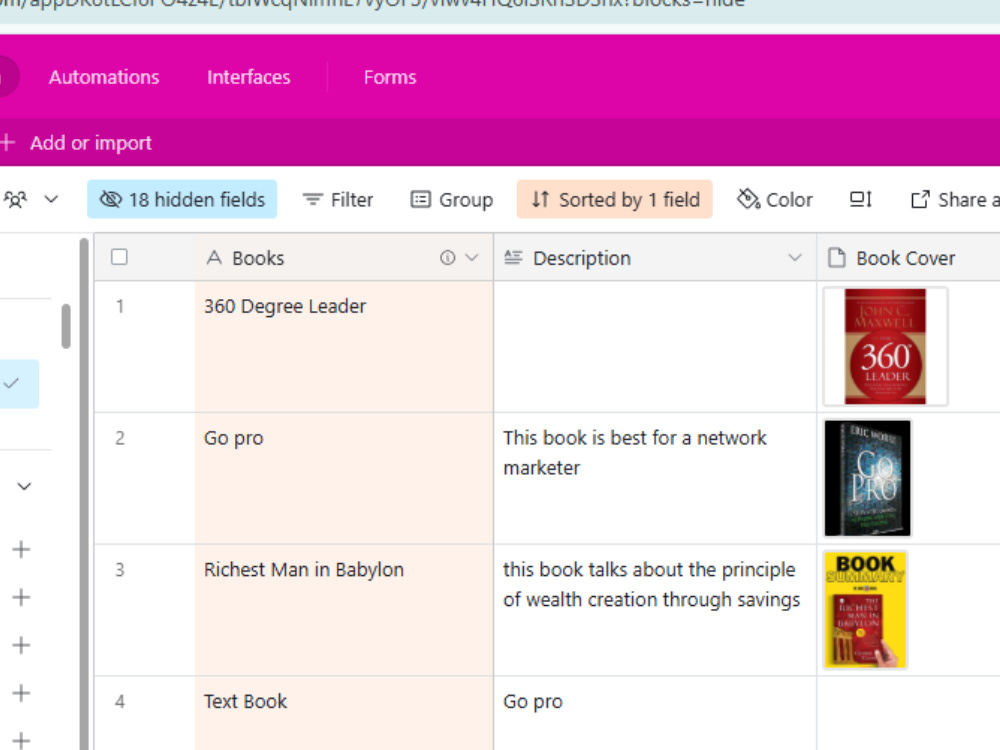Open the 360 Leader cover thumbnail

coord(885,346)
